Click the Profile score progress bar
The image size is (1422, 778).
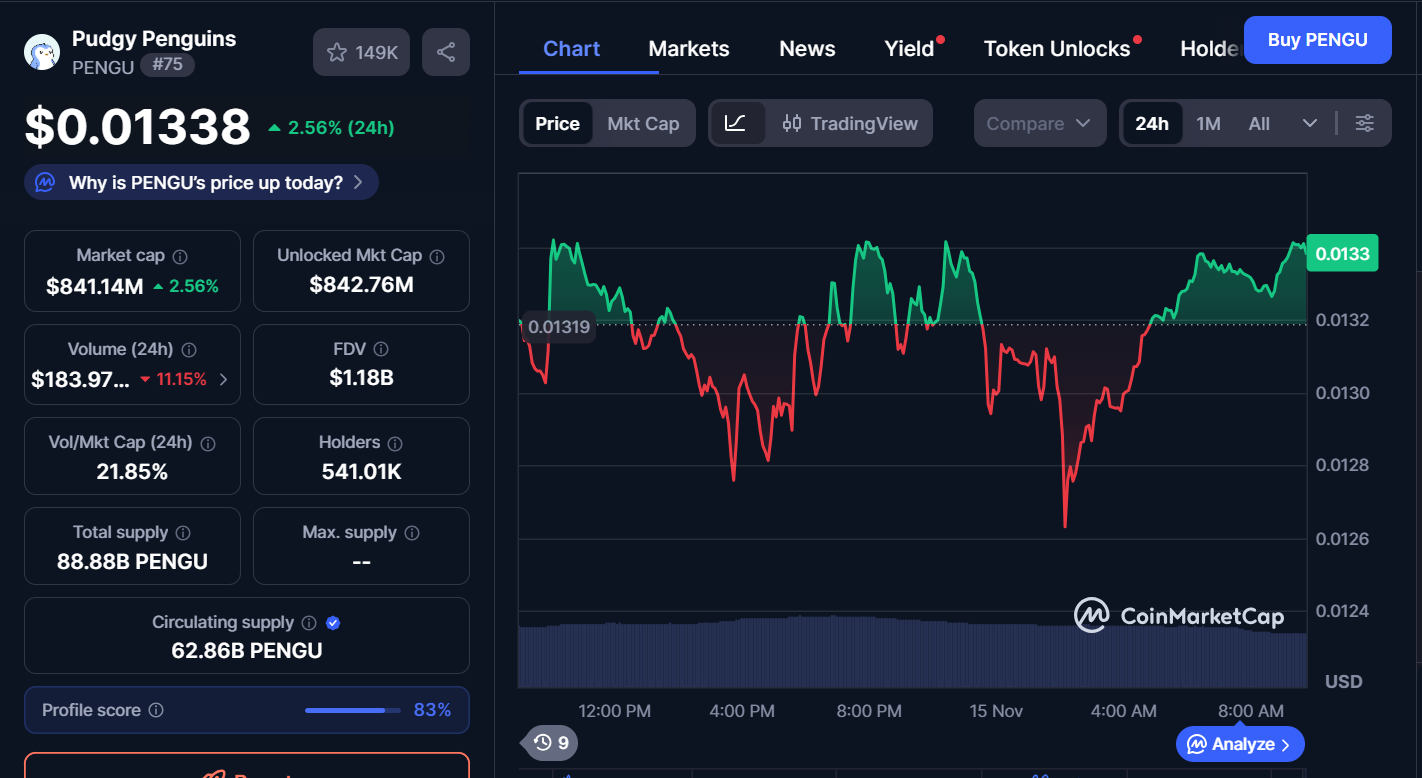tap(351, 710)
